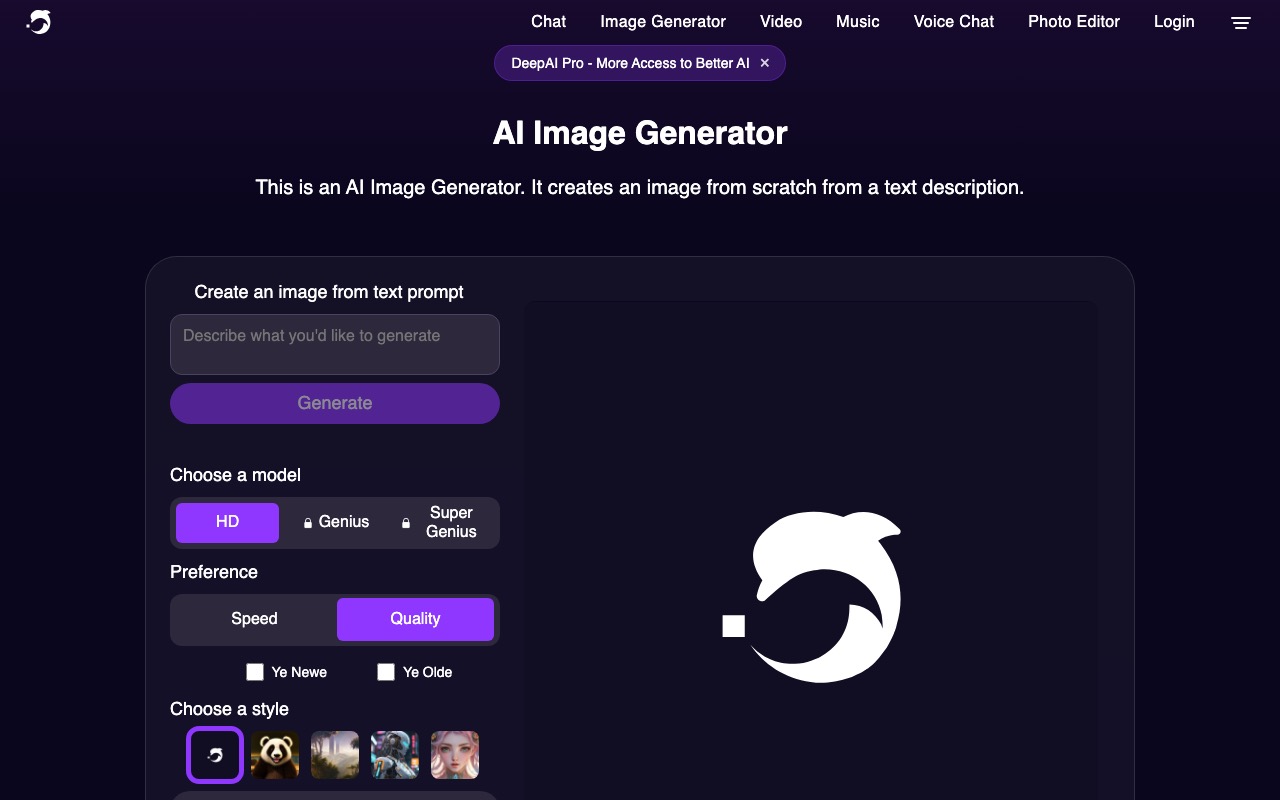Screen dimensions: 1280x800
Task: Click the DeepAI dolphin logo
Action: [x=38, y=21]
